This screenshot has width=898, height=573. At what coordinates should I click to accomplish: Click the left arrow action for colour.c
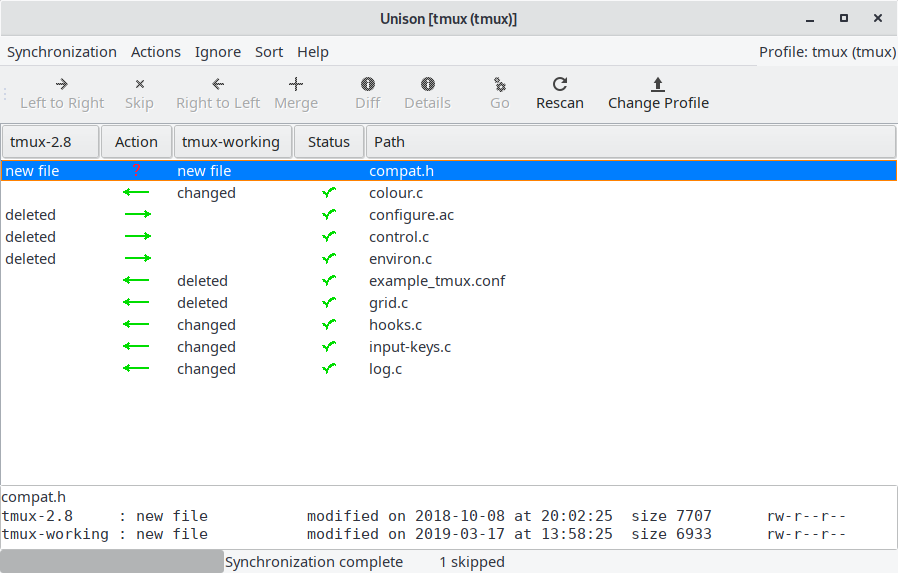click(x=136, y=192)
